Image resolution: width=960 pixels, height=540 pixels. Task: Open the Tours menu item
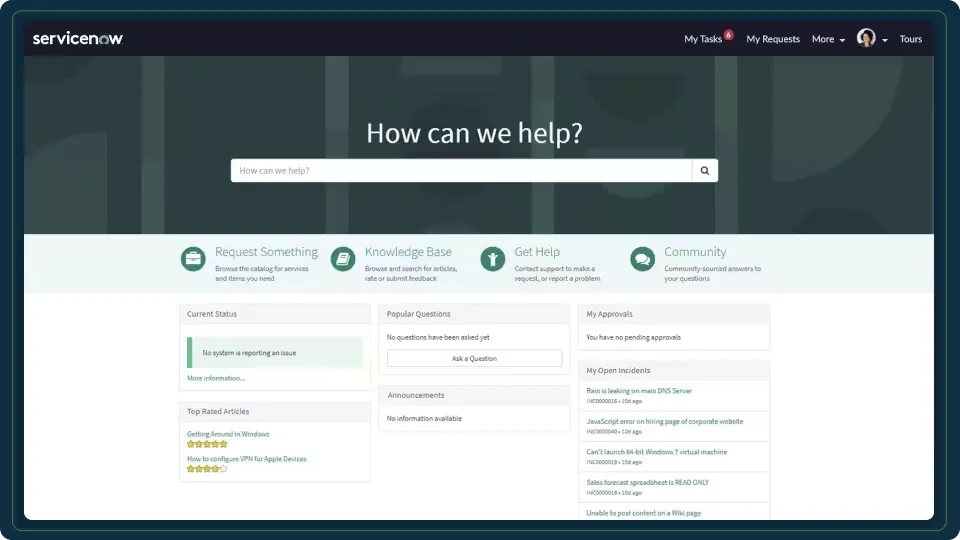(x=910, y=39)
